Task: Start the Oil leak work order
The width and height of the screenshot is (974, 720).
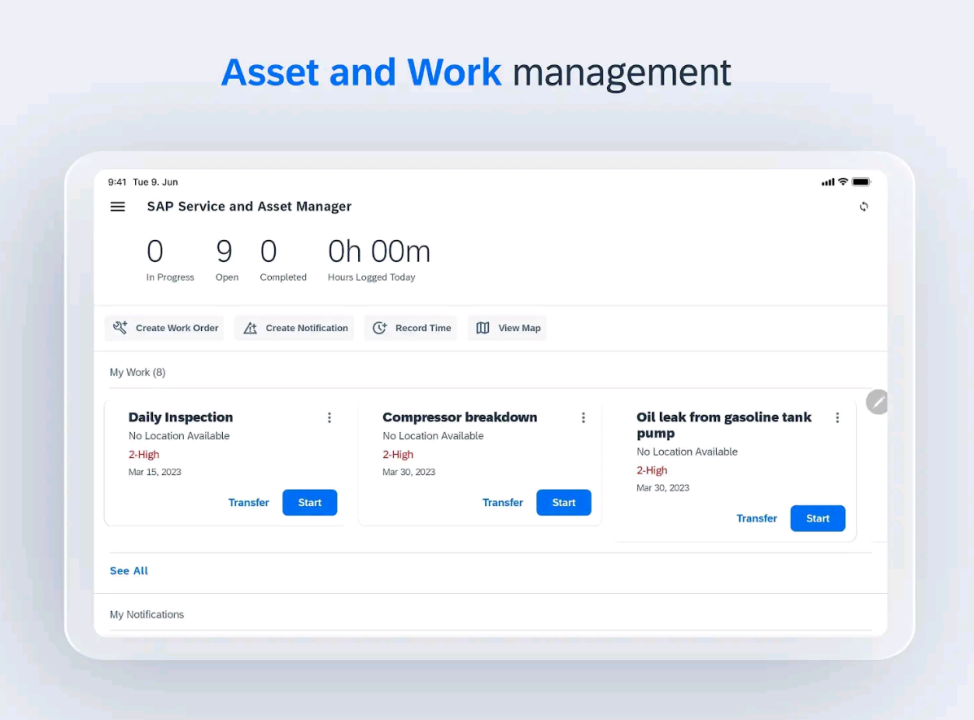Action: [x=818, y=519]
